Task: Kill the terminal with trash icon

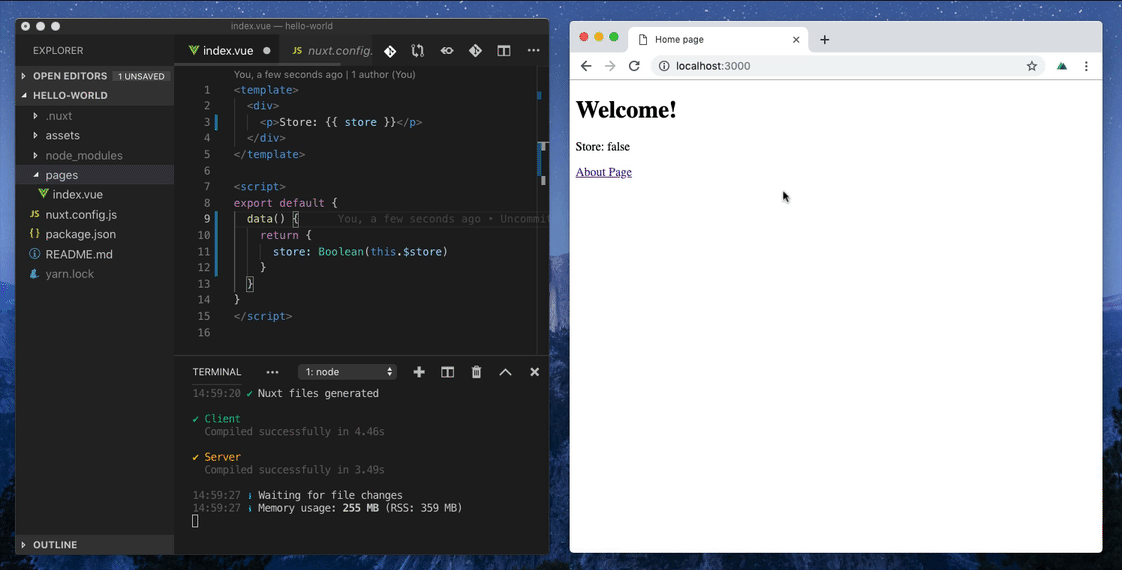Action: pos(476,372)
